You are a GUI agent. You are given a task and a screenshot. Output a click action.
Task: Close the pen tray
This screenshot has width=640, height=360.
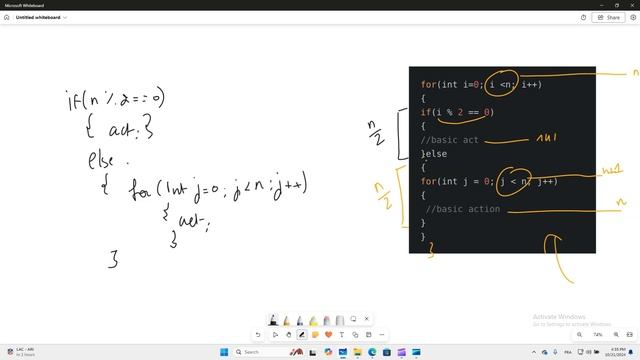pos(367,319)
